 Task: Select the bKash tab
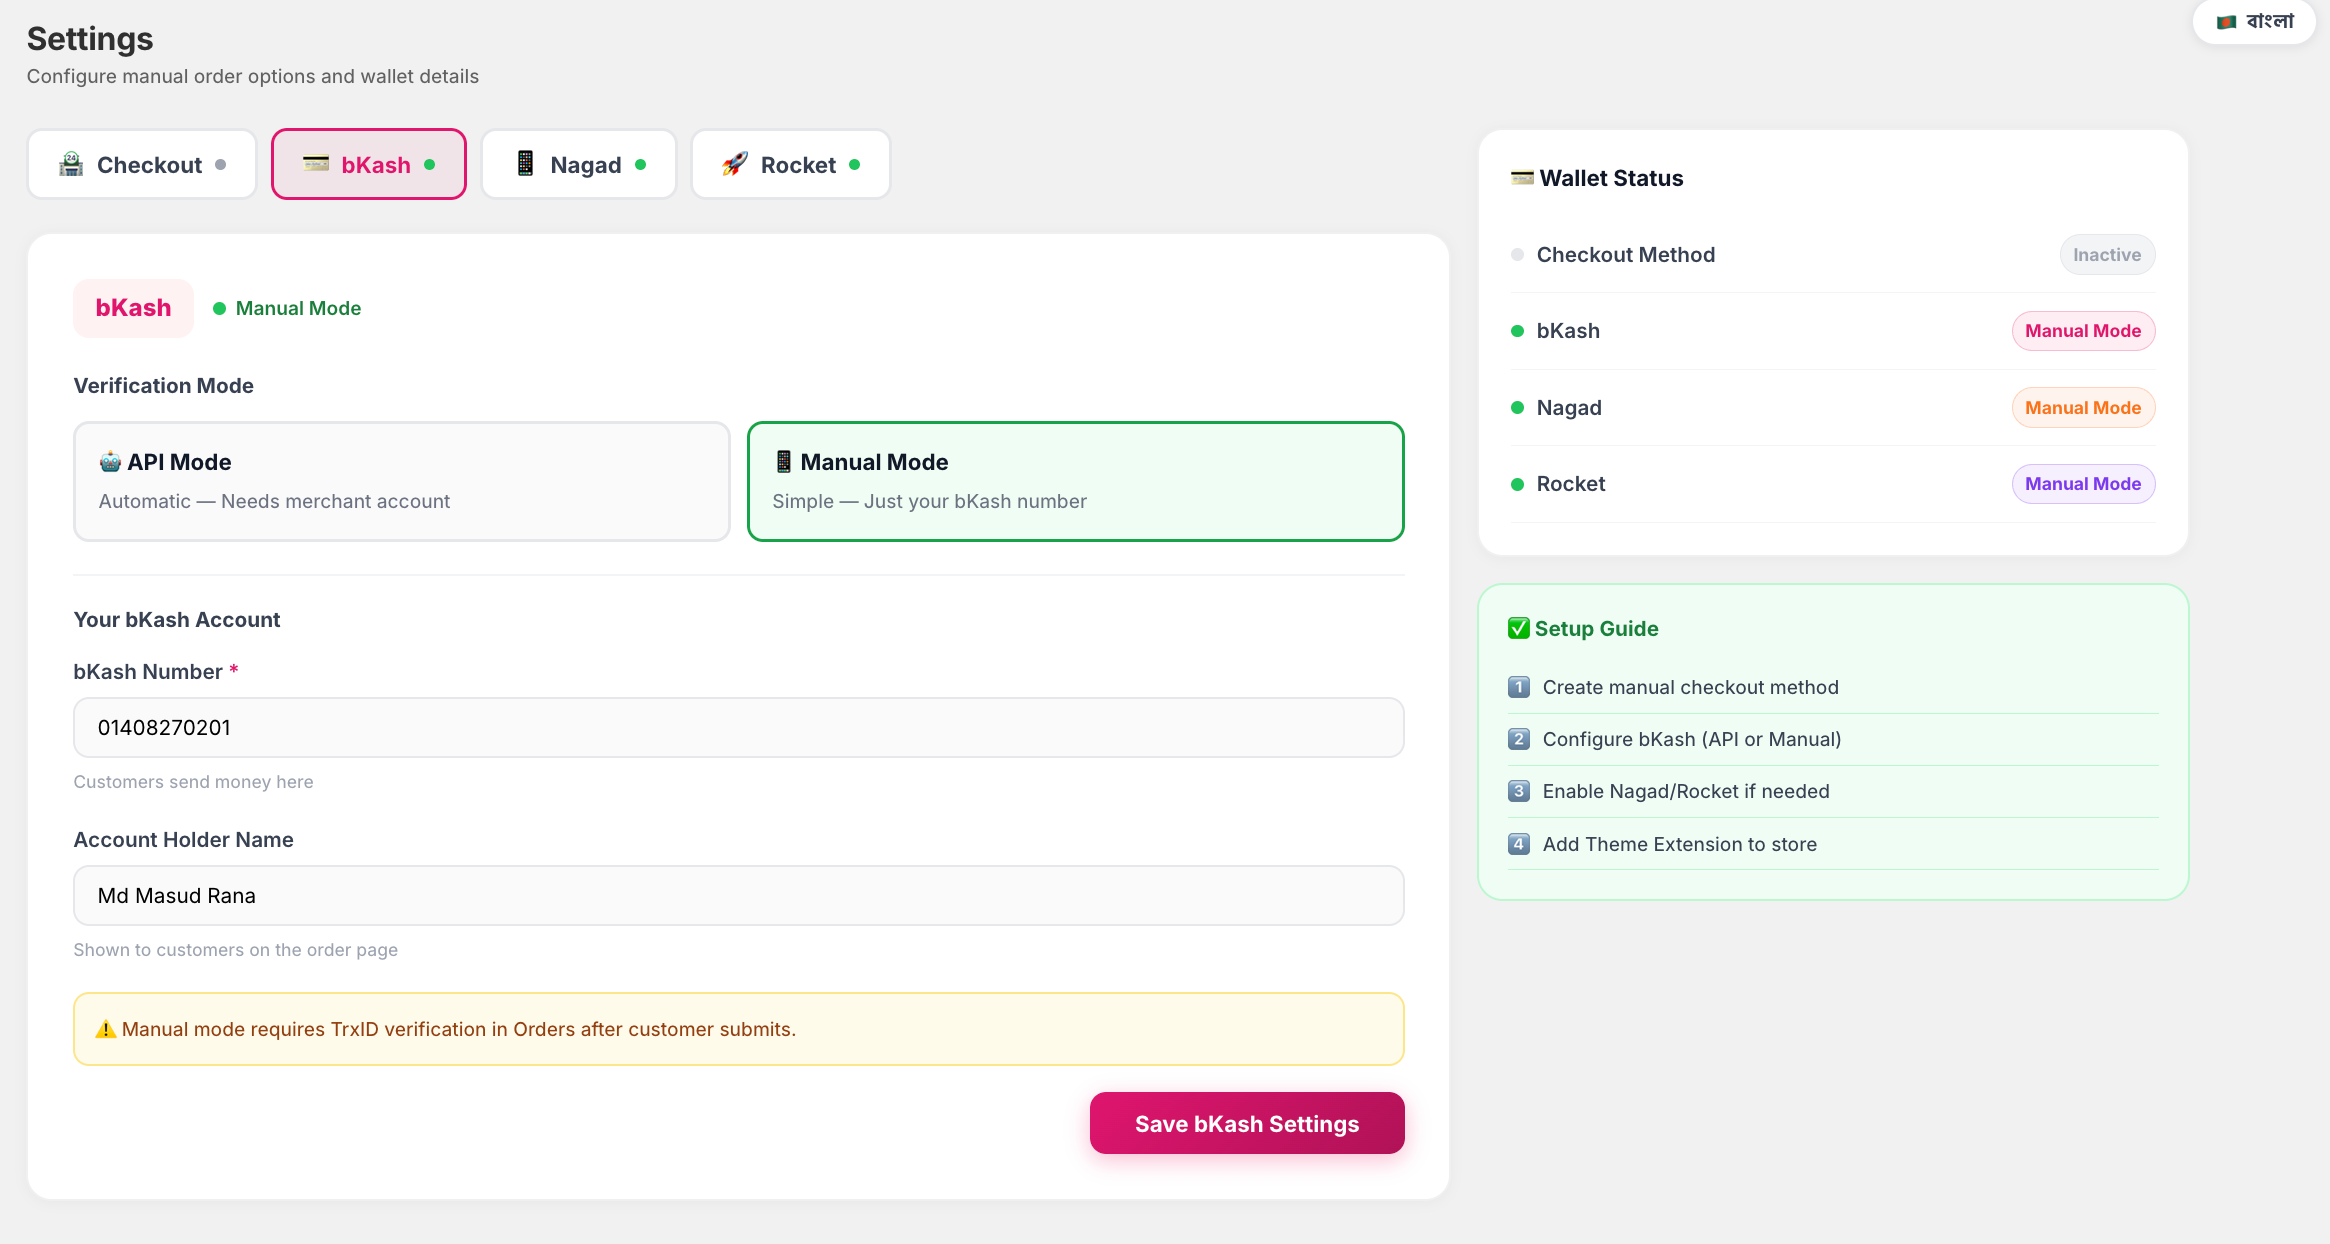coord(369,164)
